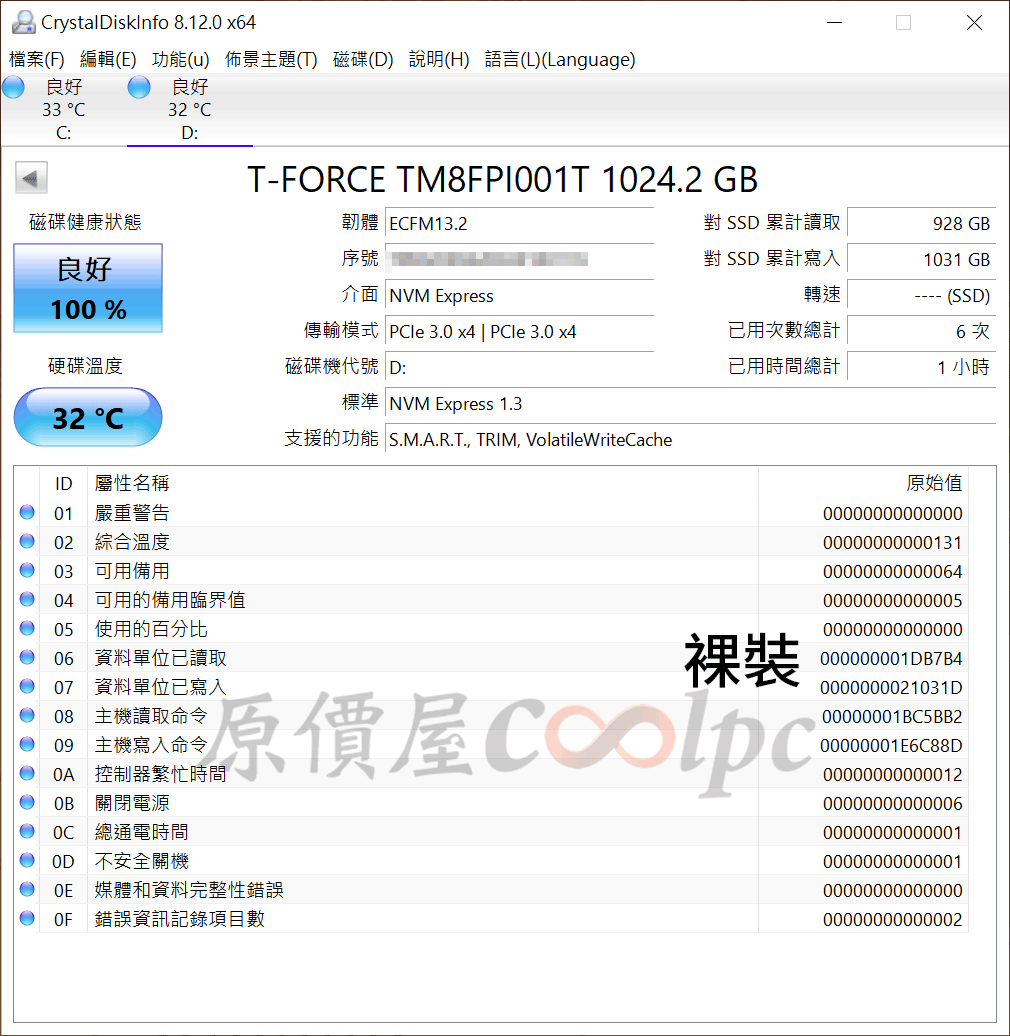The width and height of the screenshot is (1010, 1036).
Task: Click total host reads value 928 GB
Action: point(921,223)
